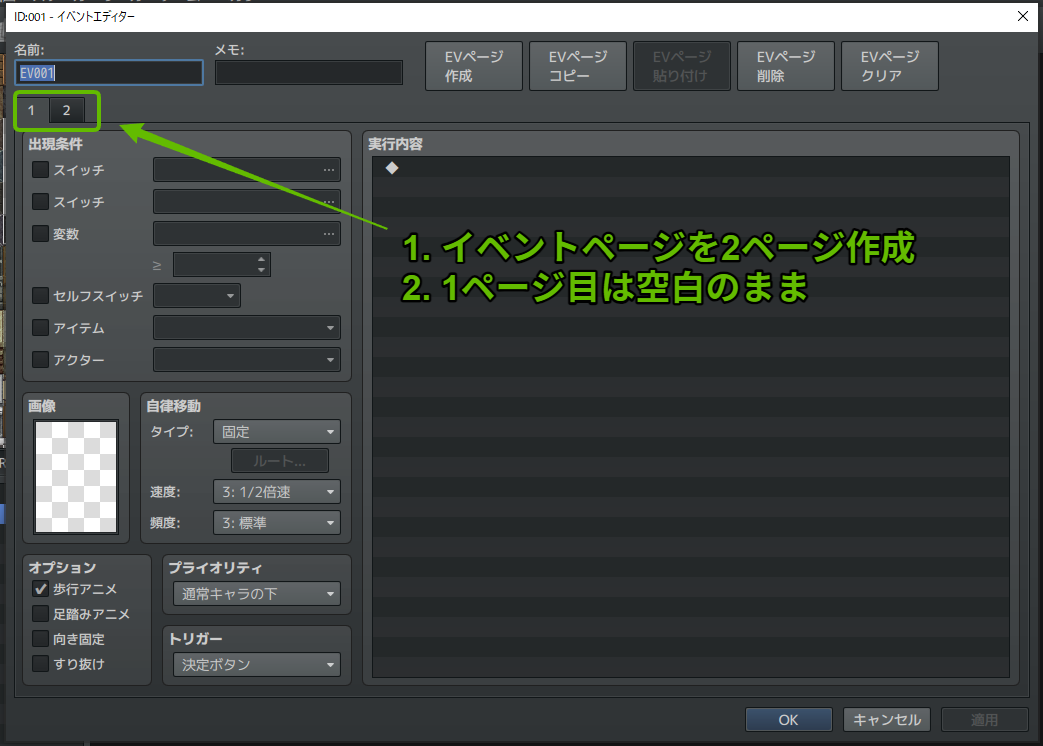Click the EVページクリア (clear EV page) button
The width and height of the screenshot is (1043, 746).
tap(889, 65)
